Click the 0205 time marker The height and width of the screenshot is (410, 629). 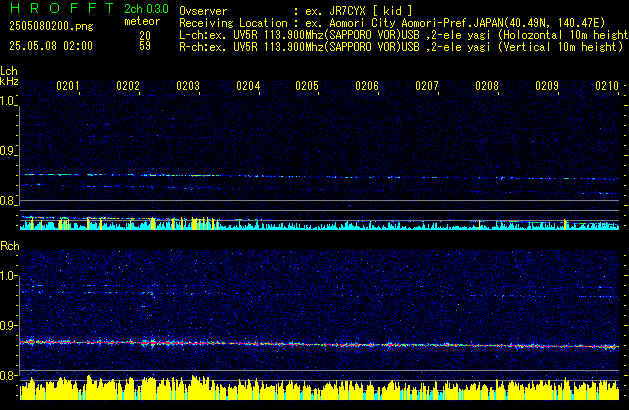pyautogui.click(x=307, y=85)
